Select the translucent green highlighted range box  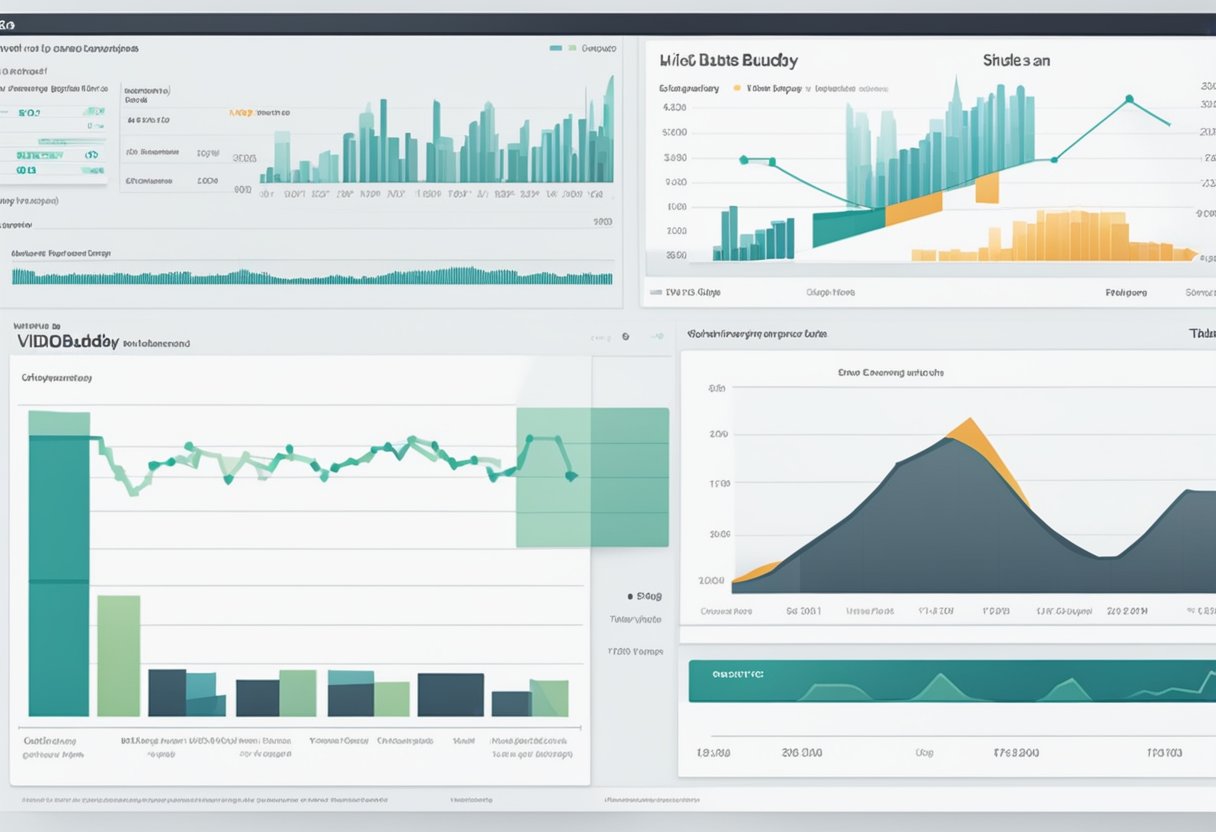(x=592, y=477)
